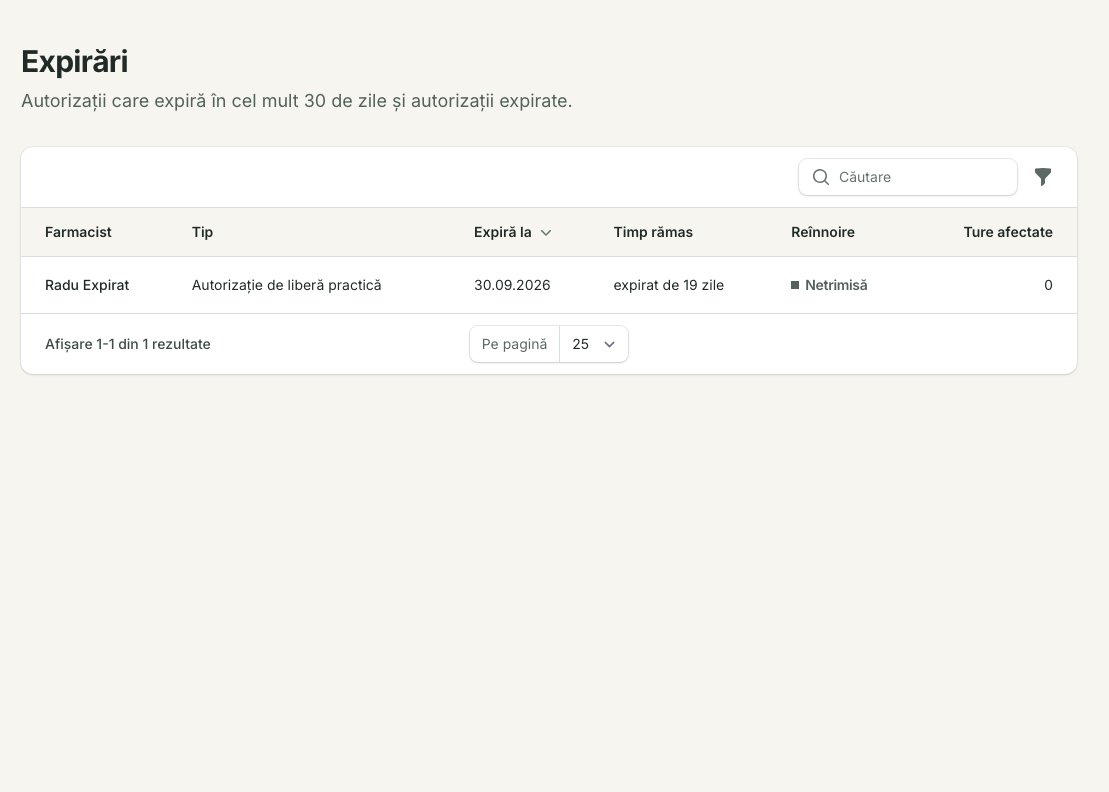Open the Radu Expirat row
Viewport: 1109px width, 792px height.
click(x=549, y=285)
